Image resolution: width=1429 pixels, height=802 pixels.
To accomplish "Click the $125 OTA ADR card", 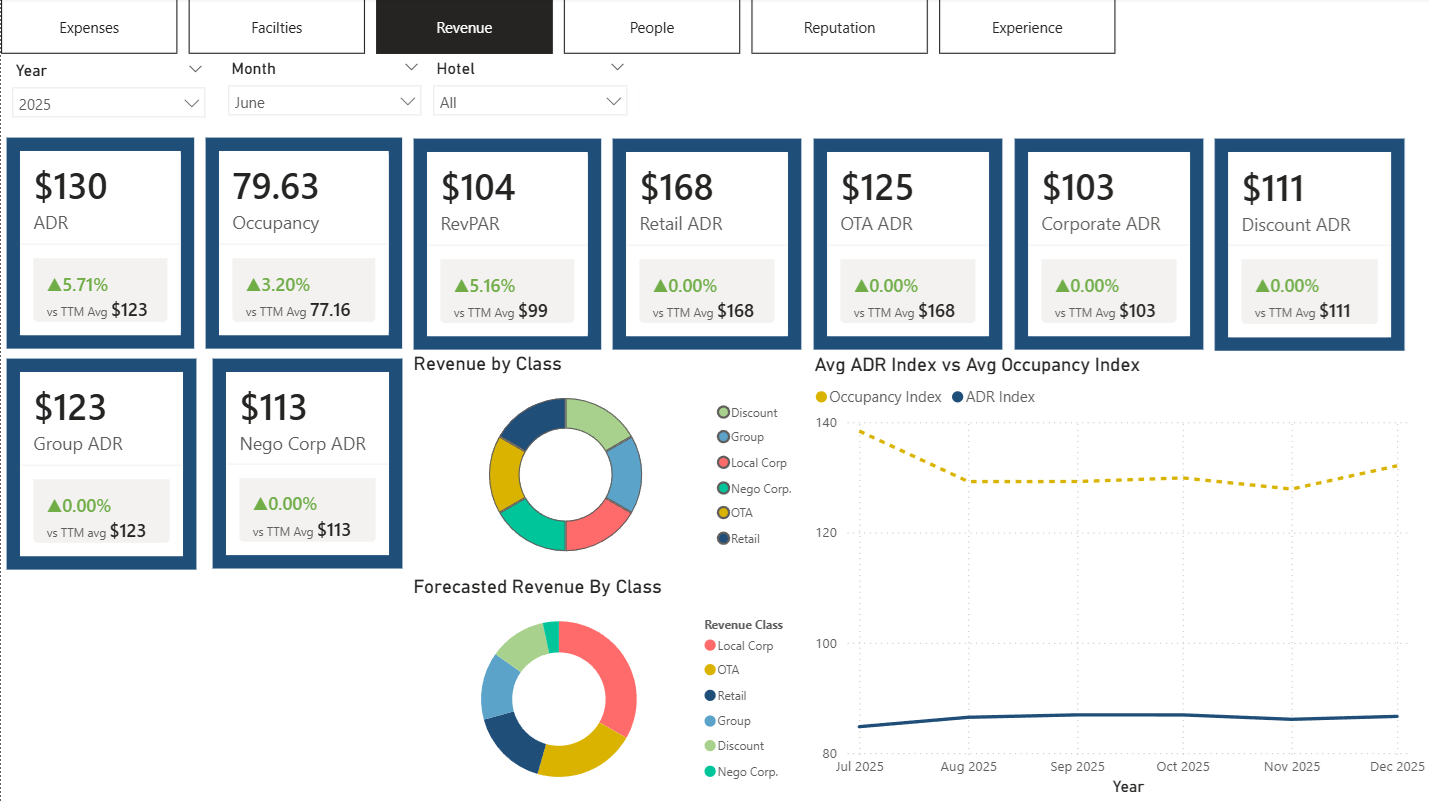I will [908, 244].
